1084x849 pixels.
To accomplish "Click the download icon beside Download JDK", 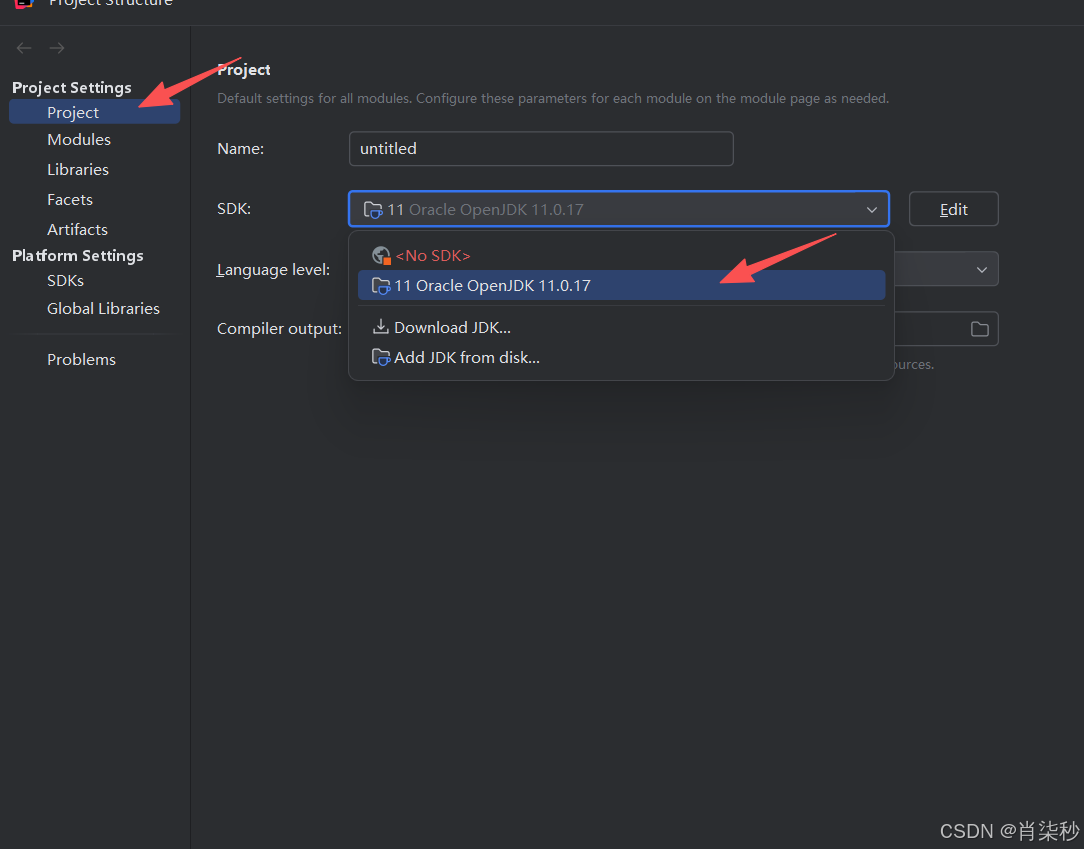I will pyautogui.click(x=381, y=327).
